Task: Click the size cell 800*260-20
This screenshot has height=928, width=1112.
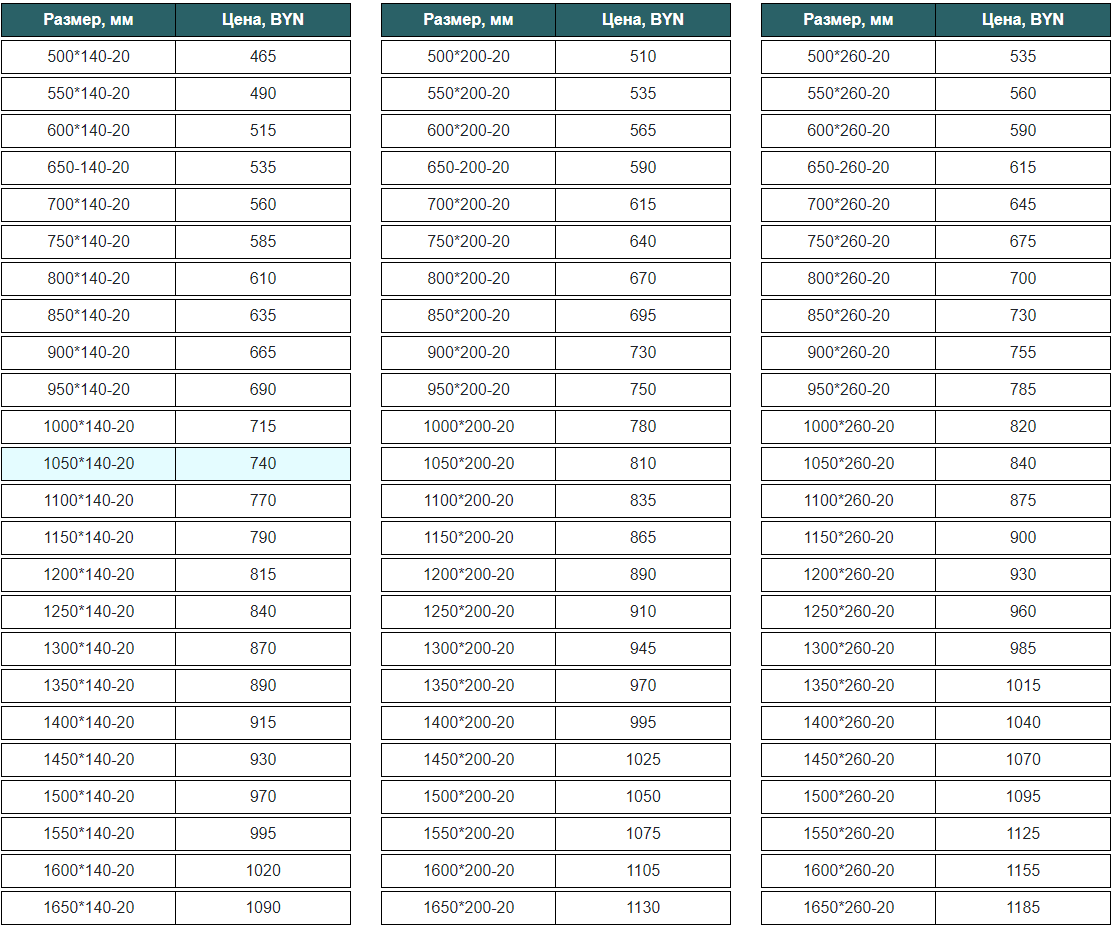Action: tap(849, 279)
